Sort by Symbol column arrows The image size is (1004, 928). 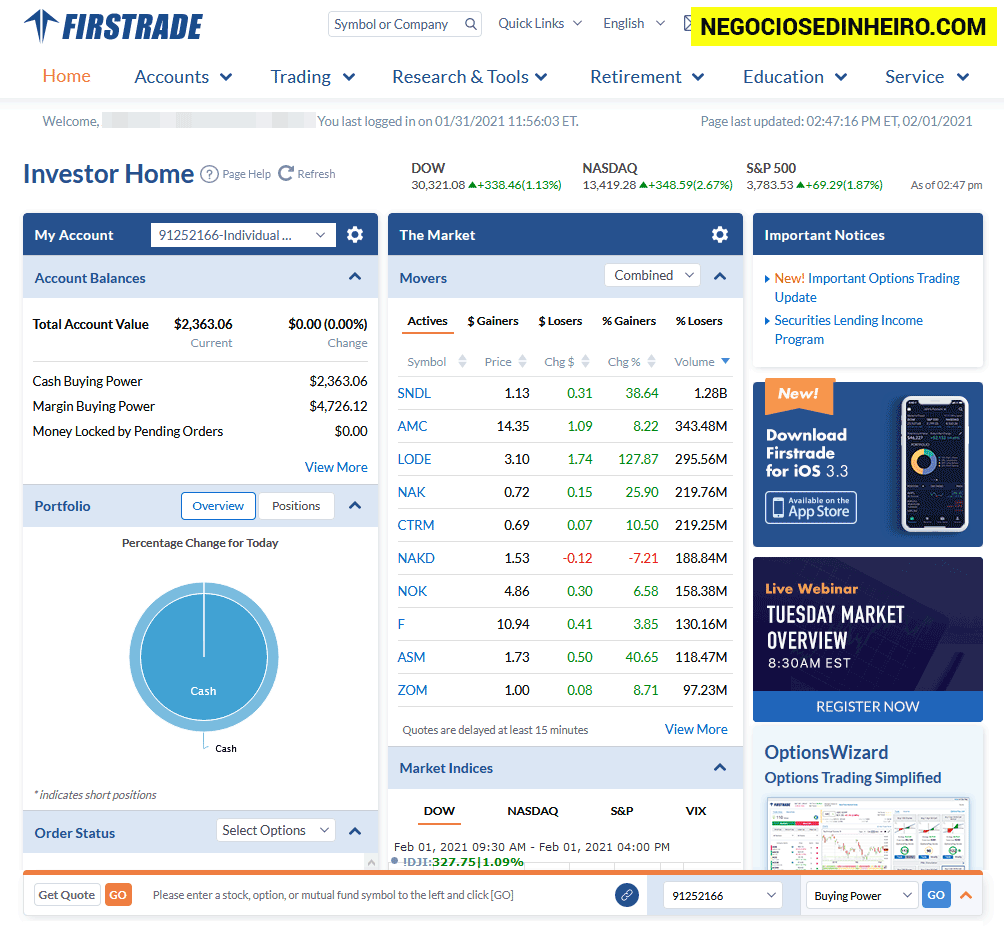pyautogui.click(x=462, y=361)
